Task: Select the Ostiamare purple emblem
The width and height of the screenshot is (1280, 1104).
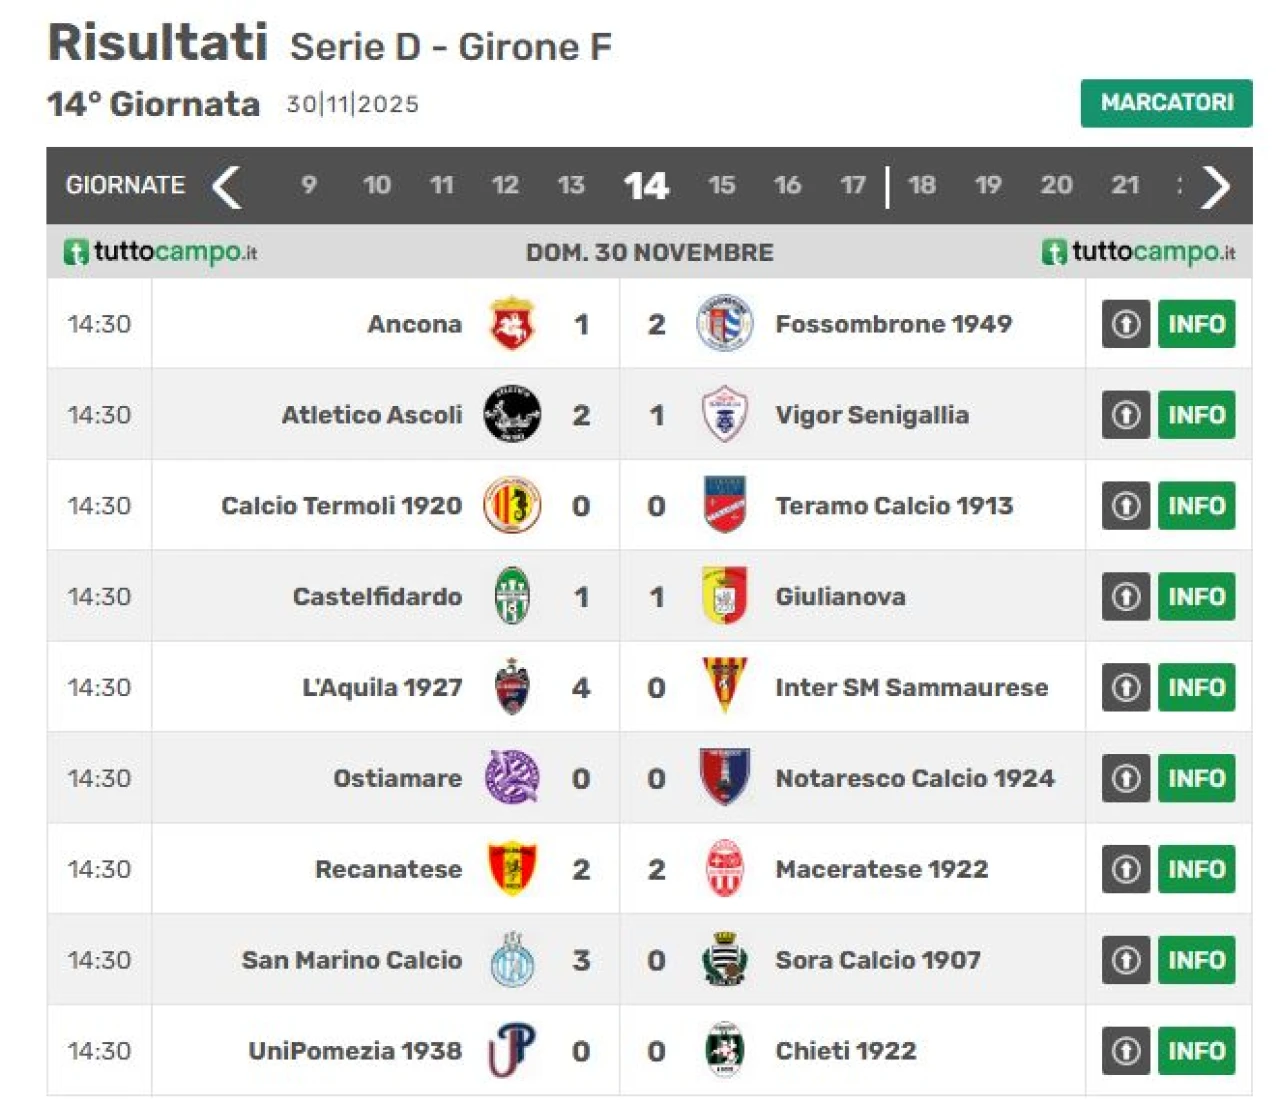Action: (x=512, y=777)
